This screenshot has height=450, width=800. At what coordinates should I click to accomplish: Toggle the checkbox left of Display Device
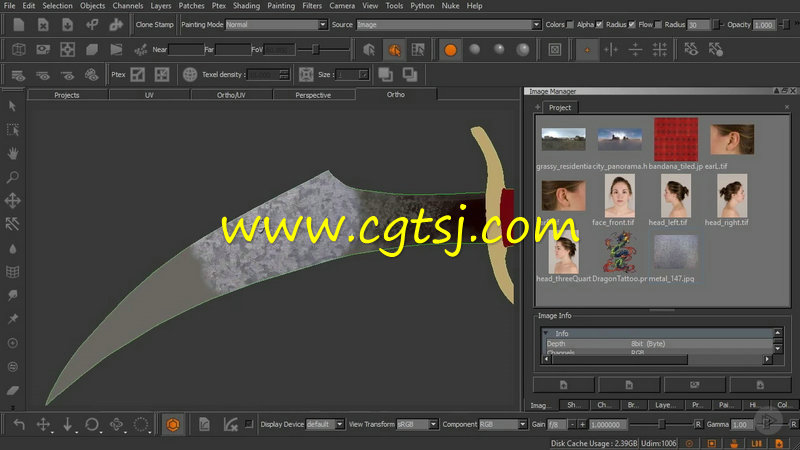(x=249, y=424)
